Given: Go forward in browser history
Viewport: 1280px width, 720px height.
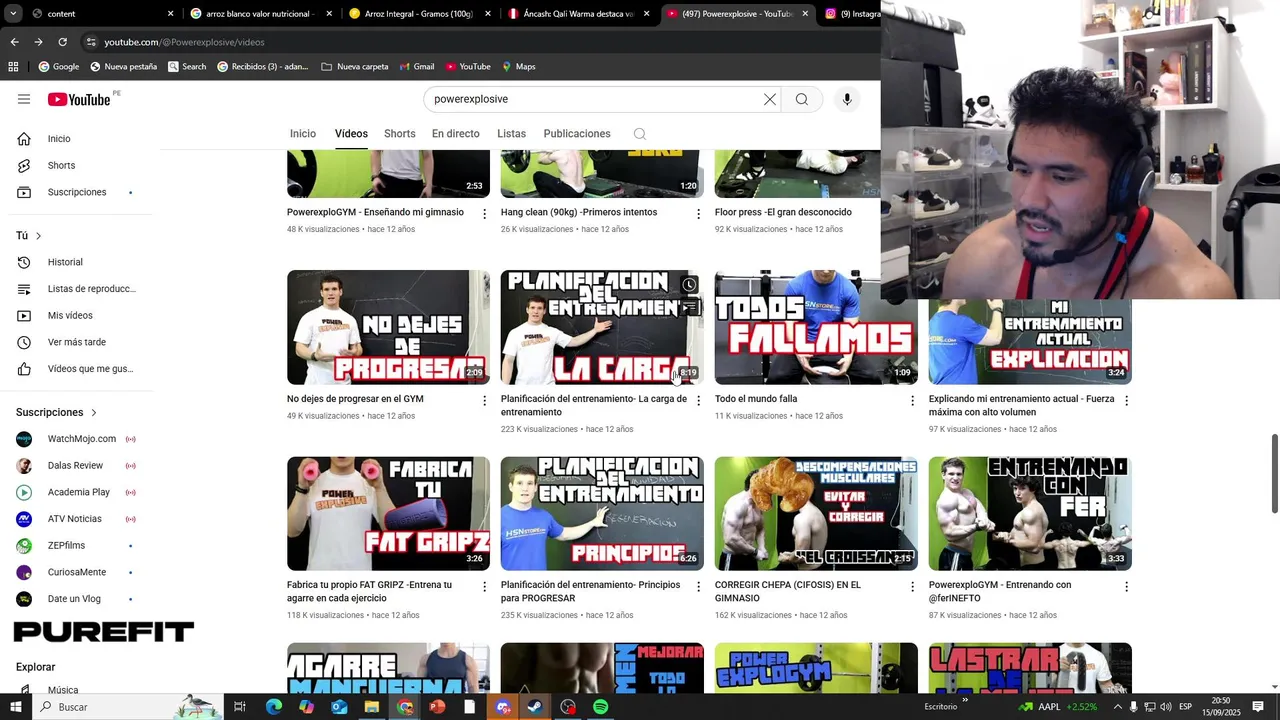Looking at the screenshot, I should 38,42.
